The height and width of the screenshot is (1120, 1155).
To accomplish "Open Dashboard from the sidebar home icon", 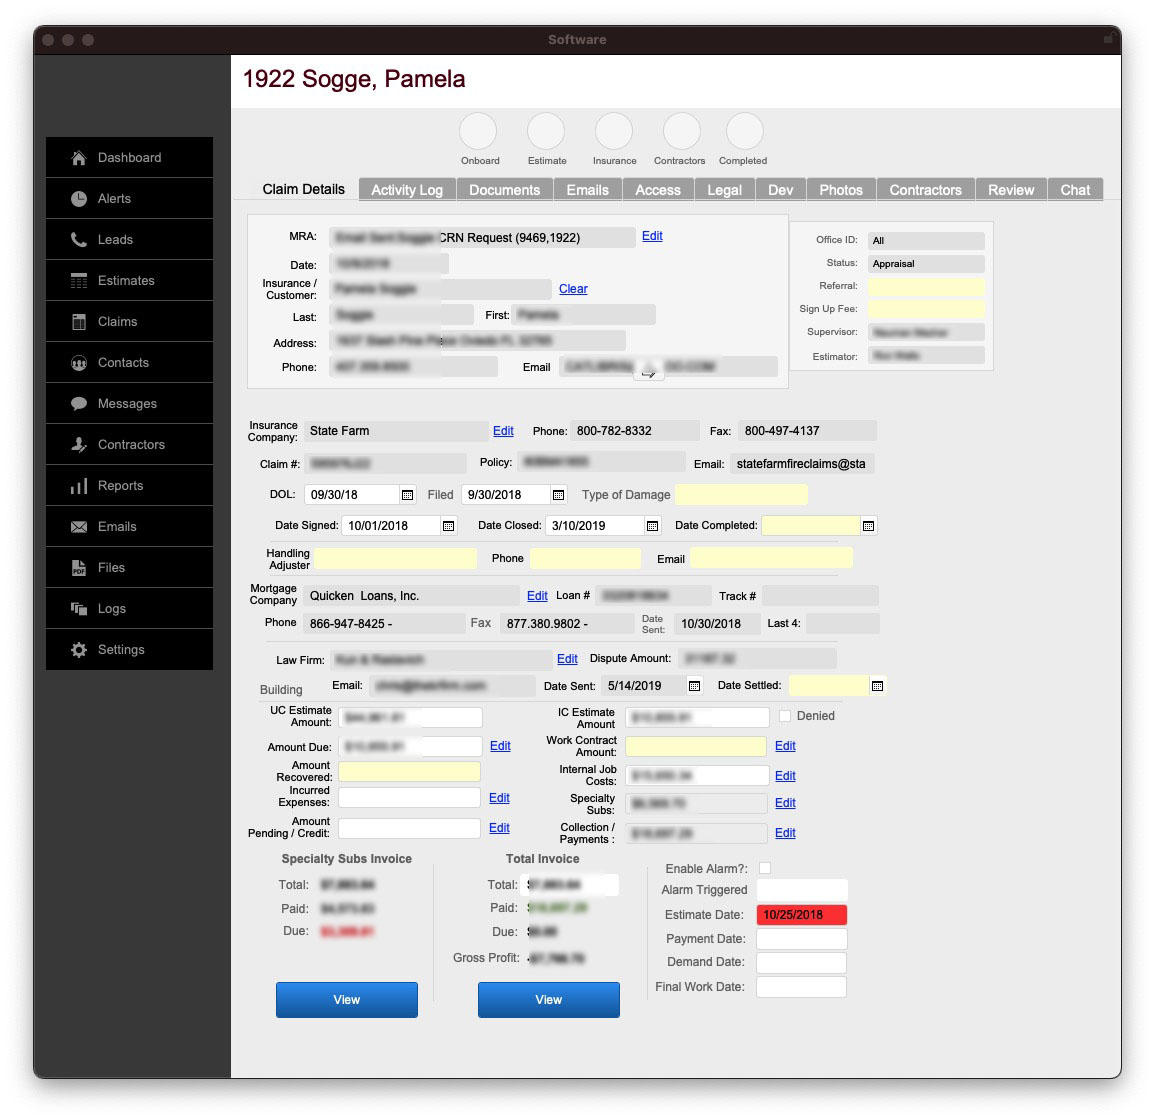I will pyautogui.click(x=79, y=158).
